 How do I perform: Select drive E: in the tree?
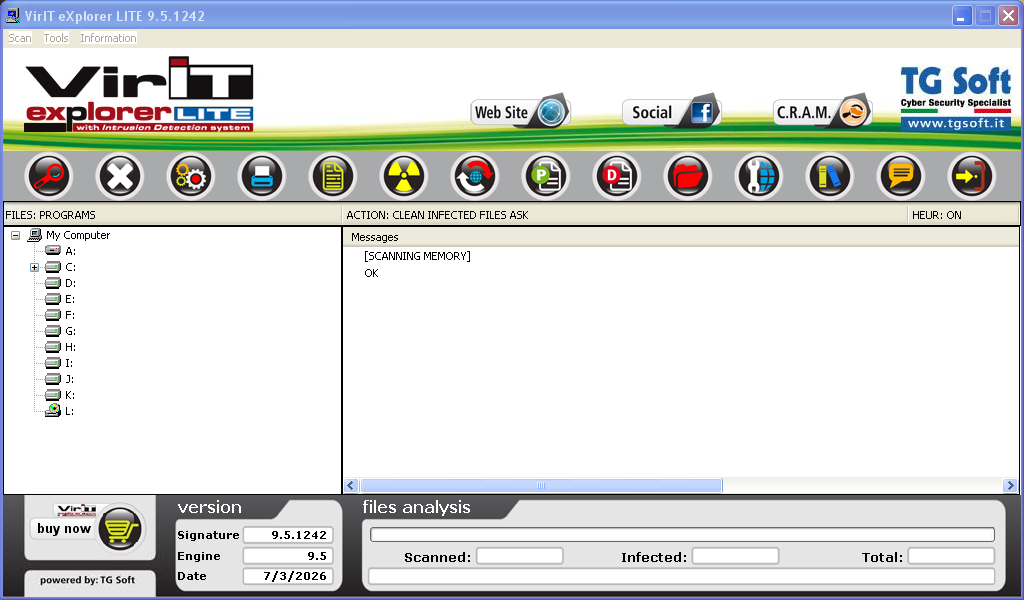coord(70,299)
